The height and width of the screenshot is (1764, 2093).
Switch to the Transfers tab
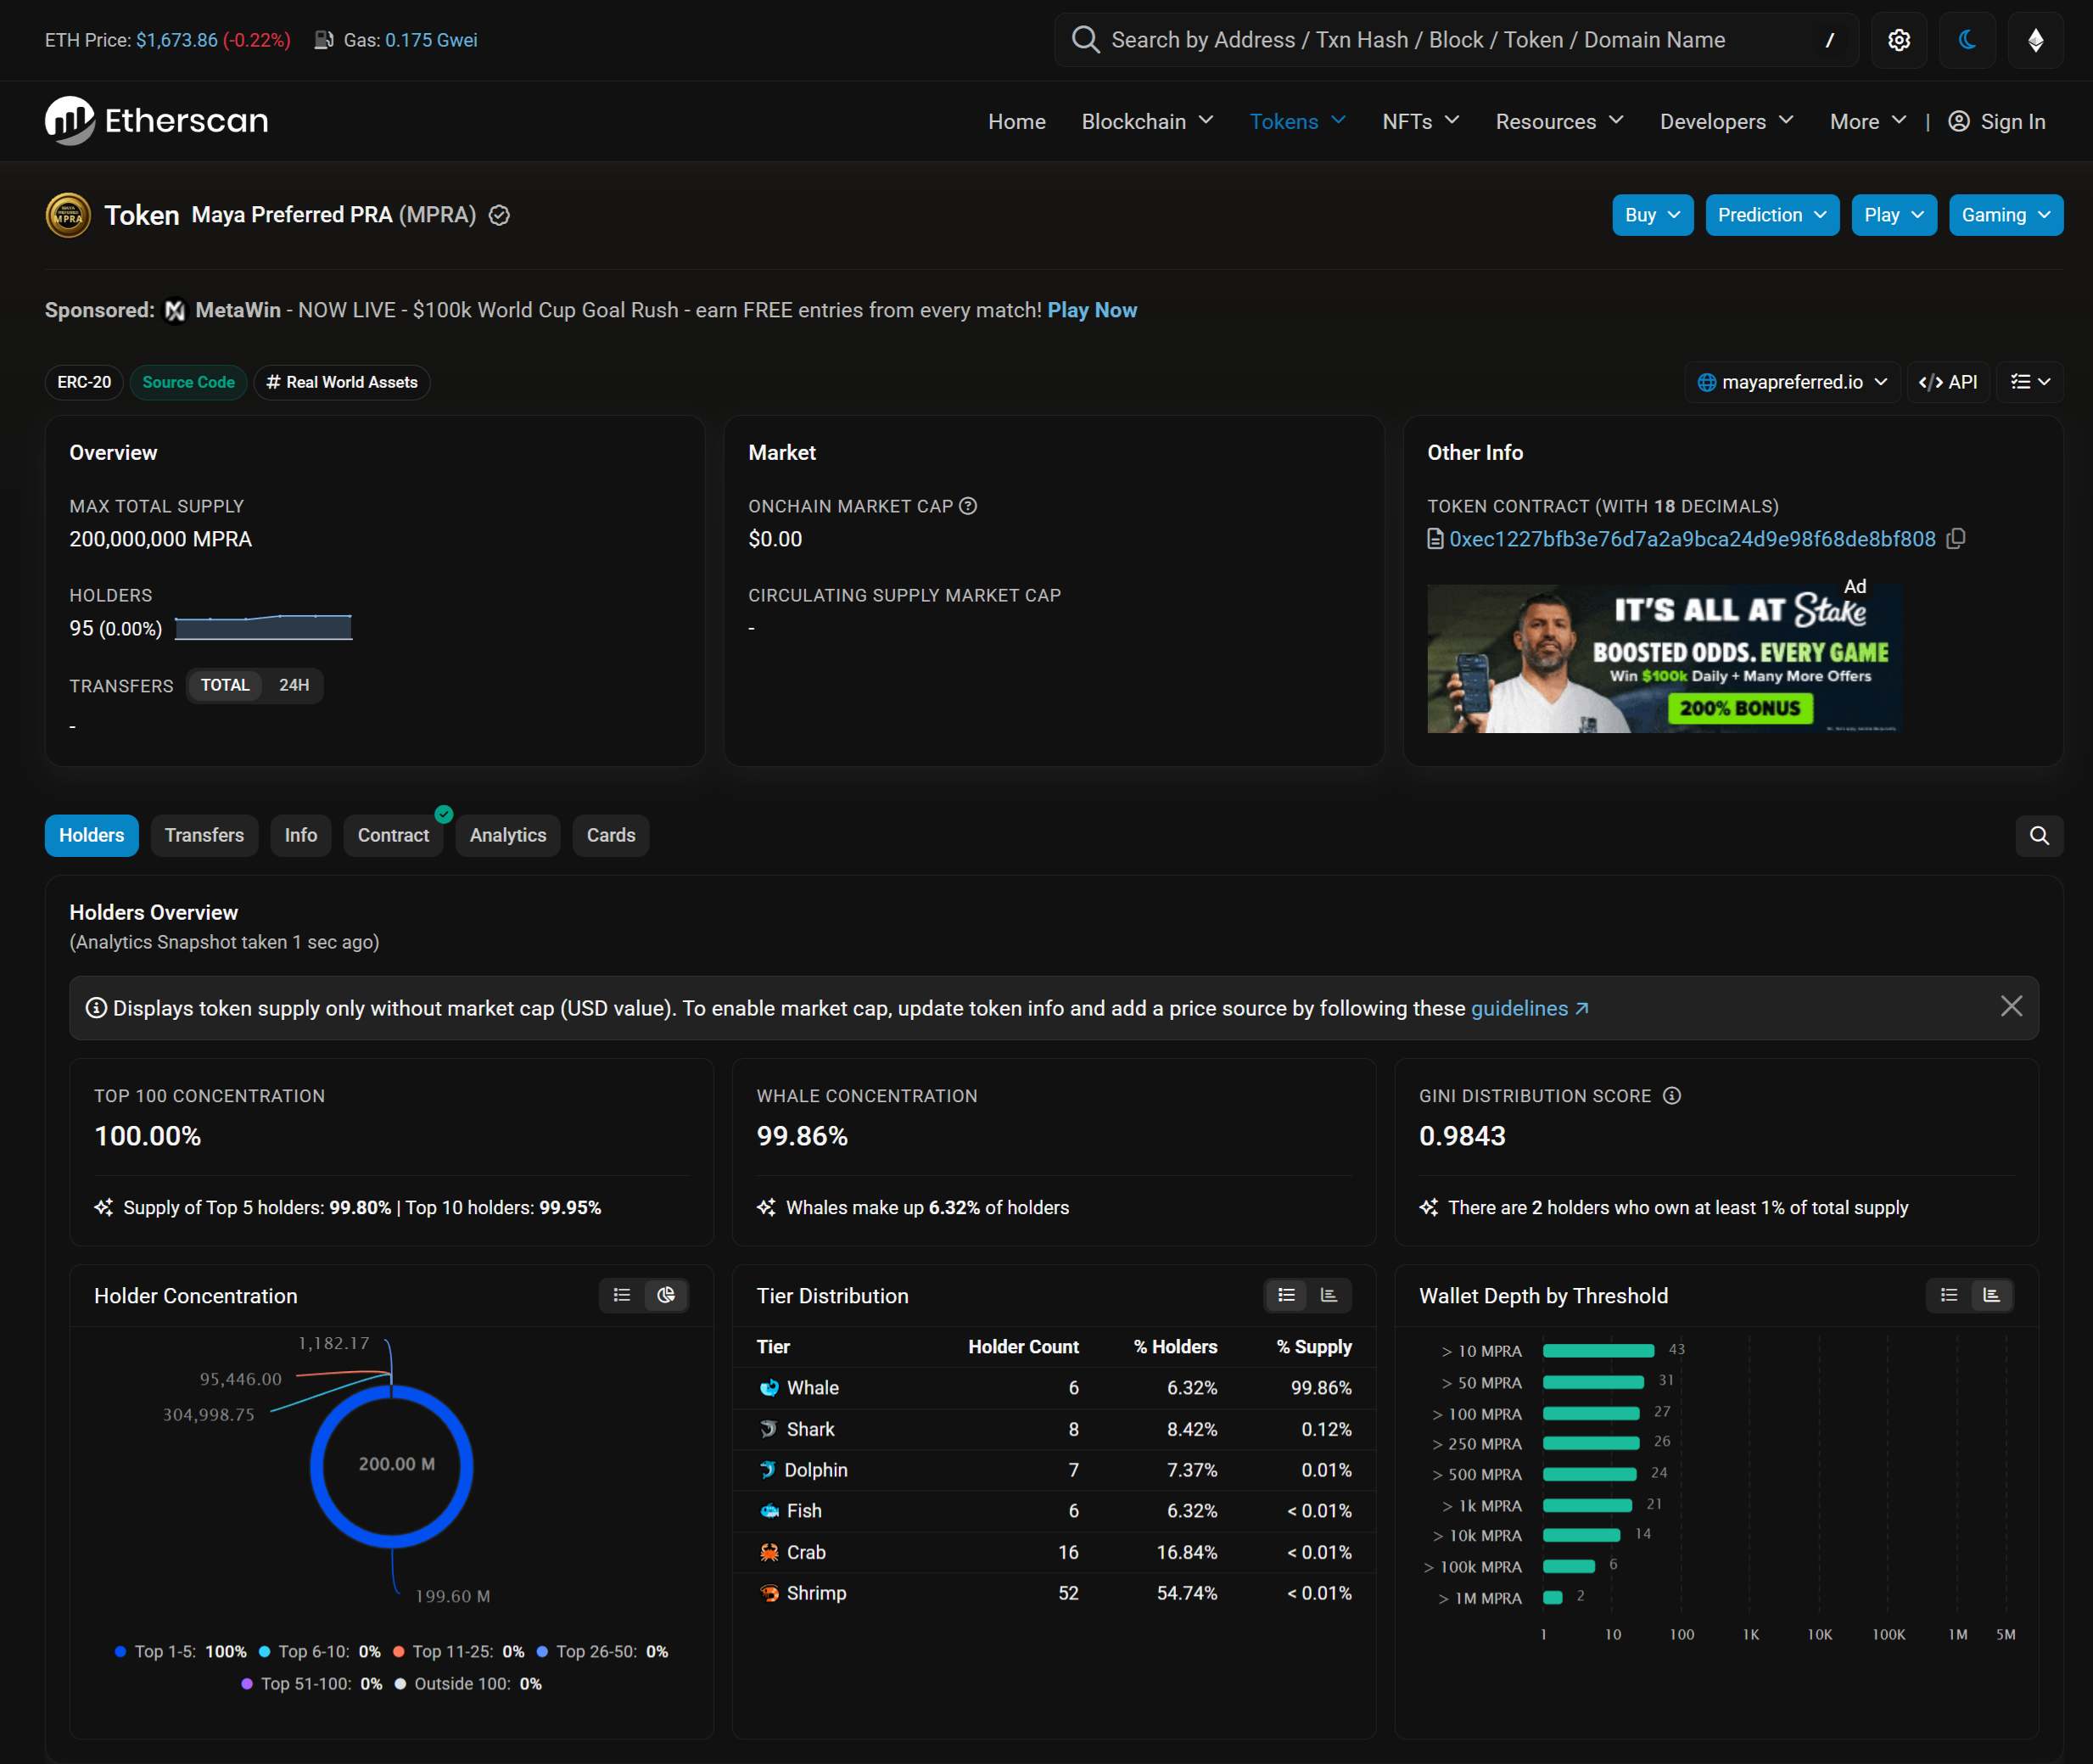pos(204,836)
